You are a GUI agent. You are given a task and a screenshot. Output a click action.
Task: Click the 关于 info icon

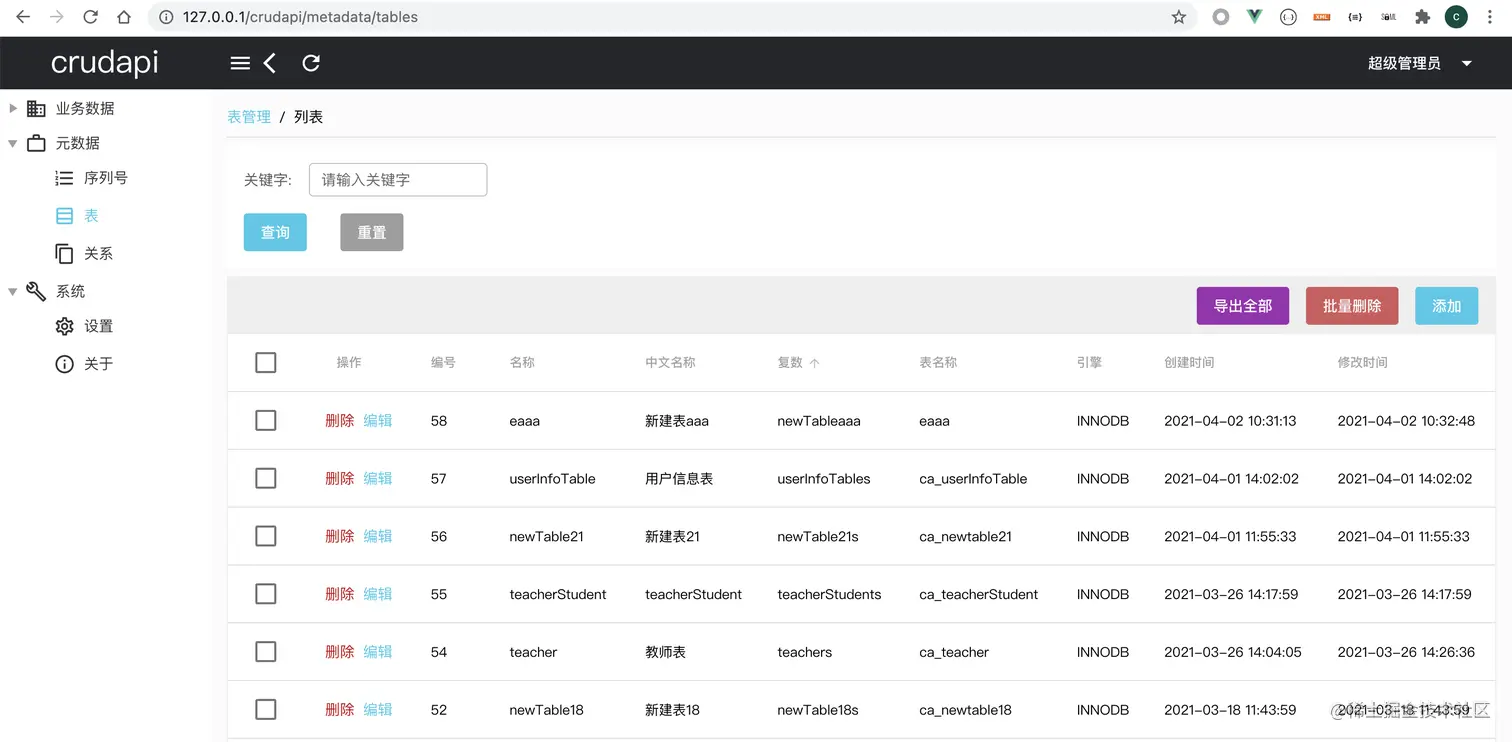point(64,364)
